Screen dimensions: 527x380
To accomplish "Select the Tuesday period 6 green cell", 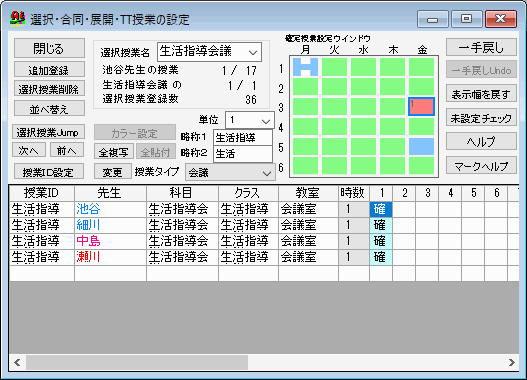I will point(334,166).
